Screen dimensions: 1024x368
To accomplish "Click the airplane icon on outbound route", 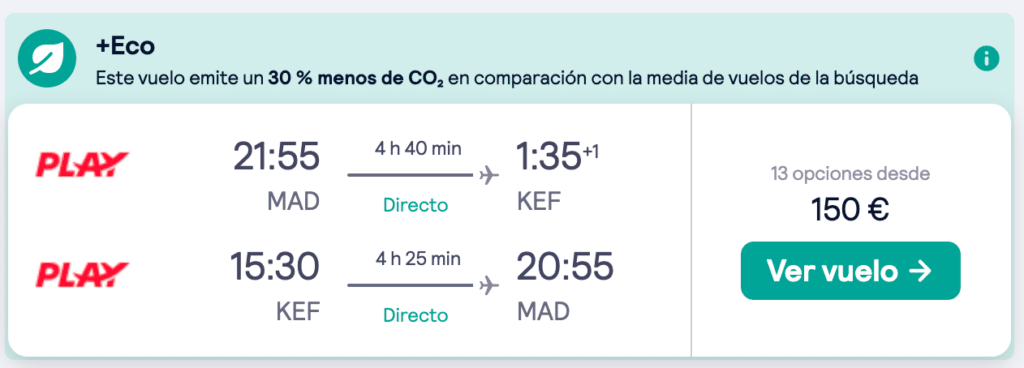I will (x=488, y=176).
